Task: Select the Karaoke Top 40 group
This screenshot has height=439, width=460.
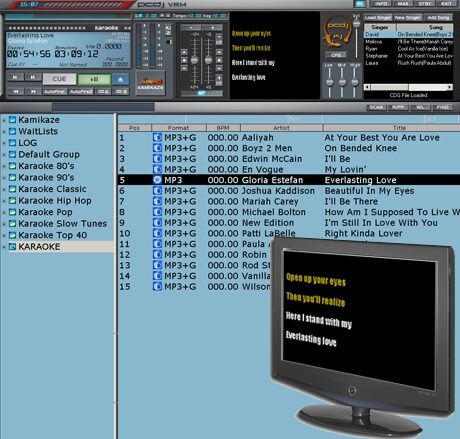Action: pyautogui.click(x=48, y=235)
